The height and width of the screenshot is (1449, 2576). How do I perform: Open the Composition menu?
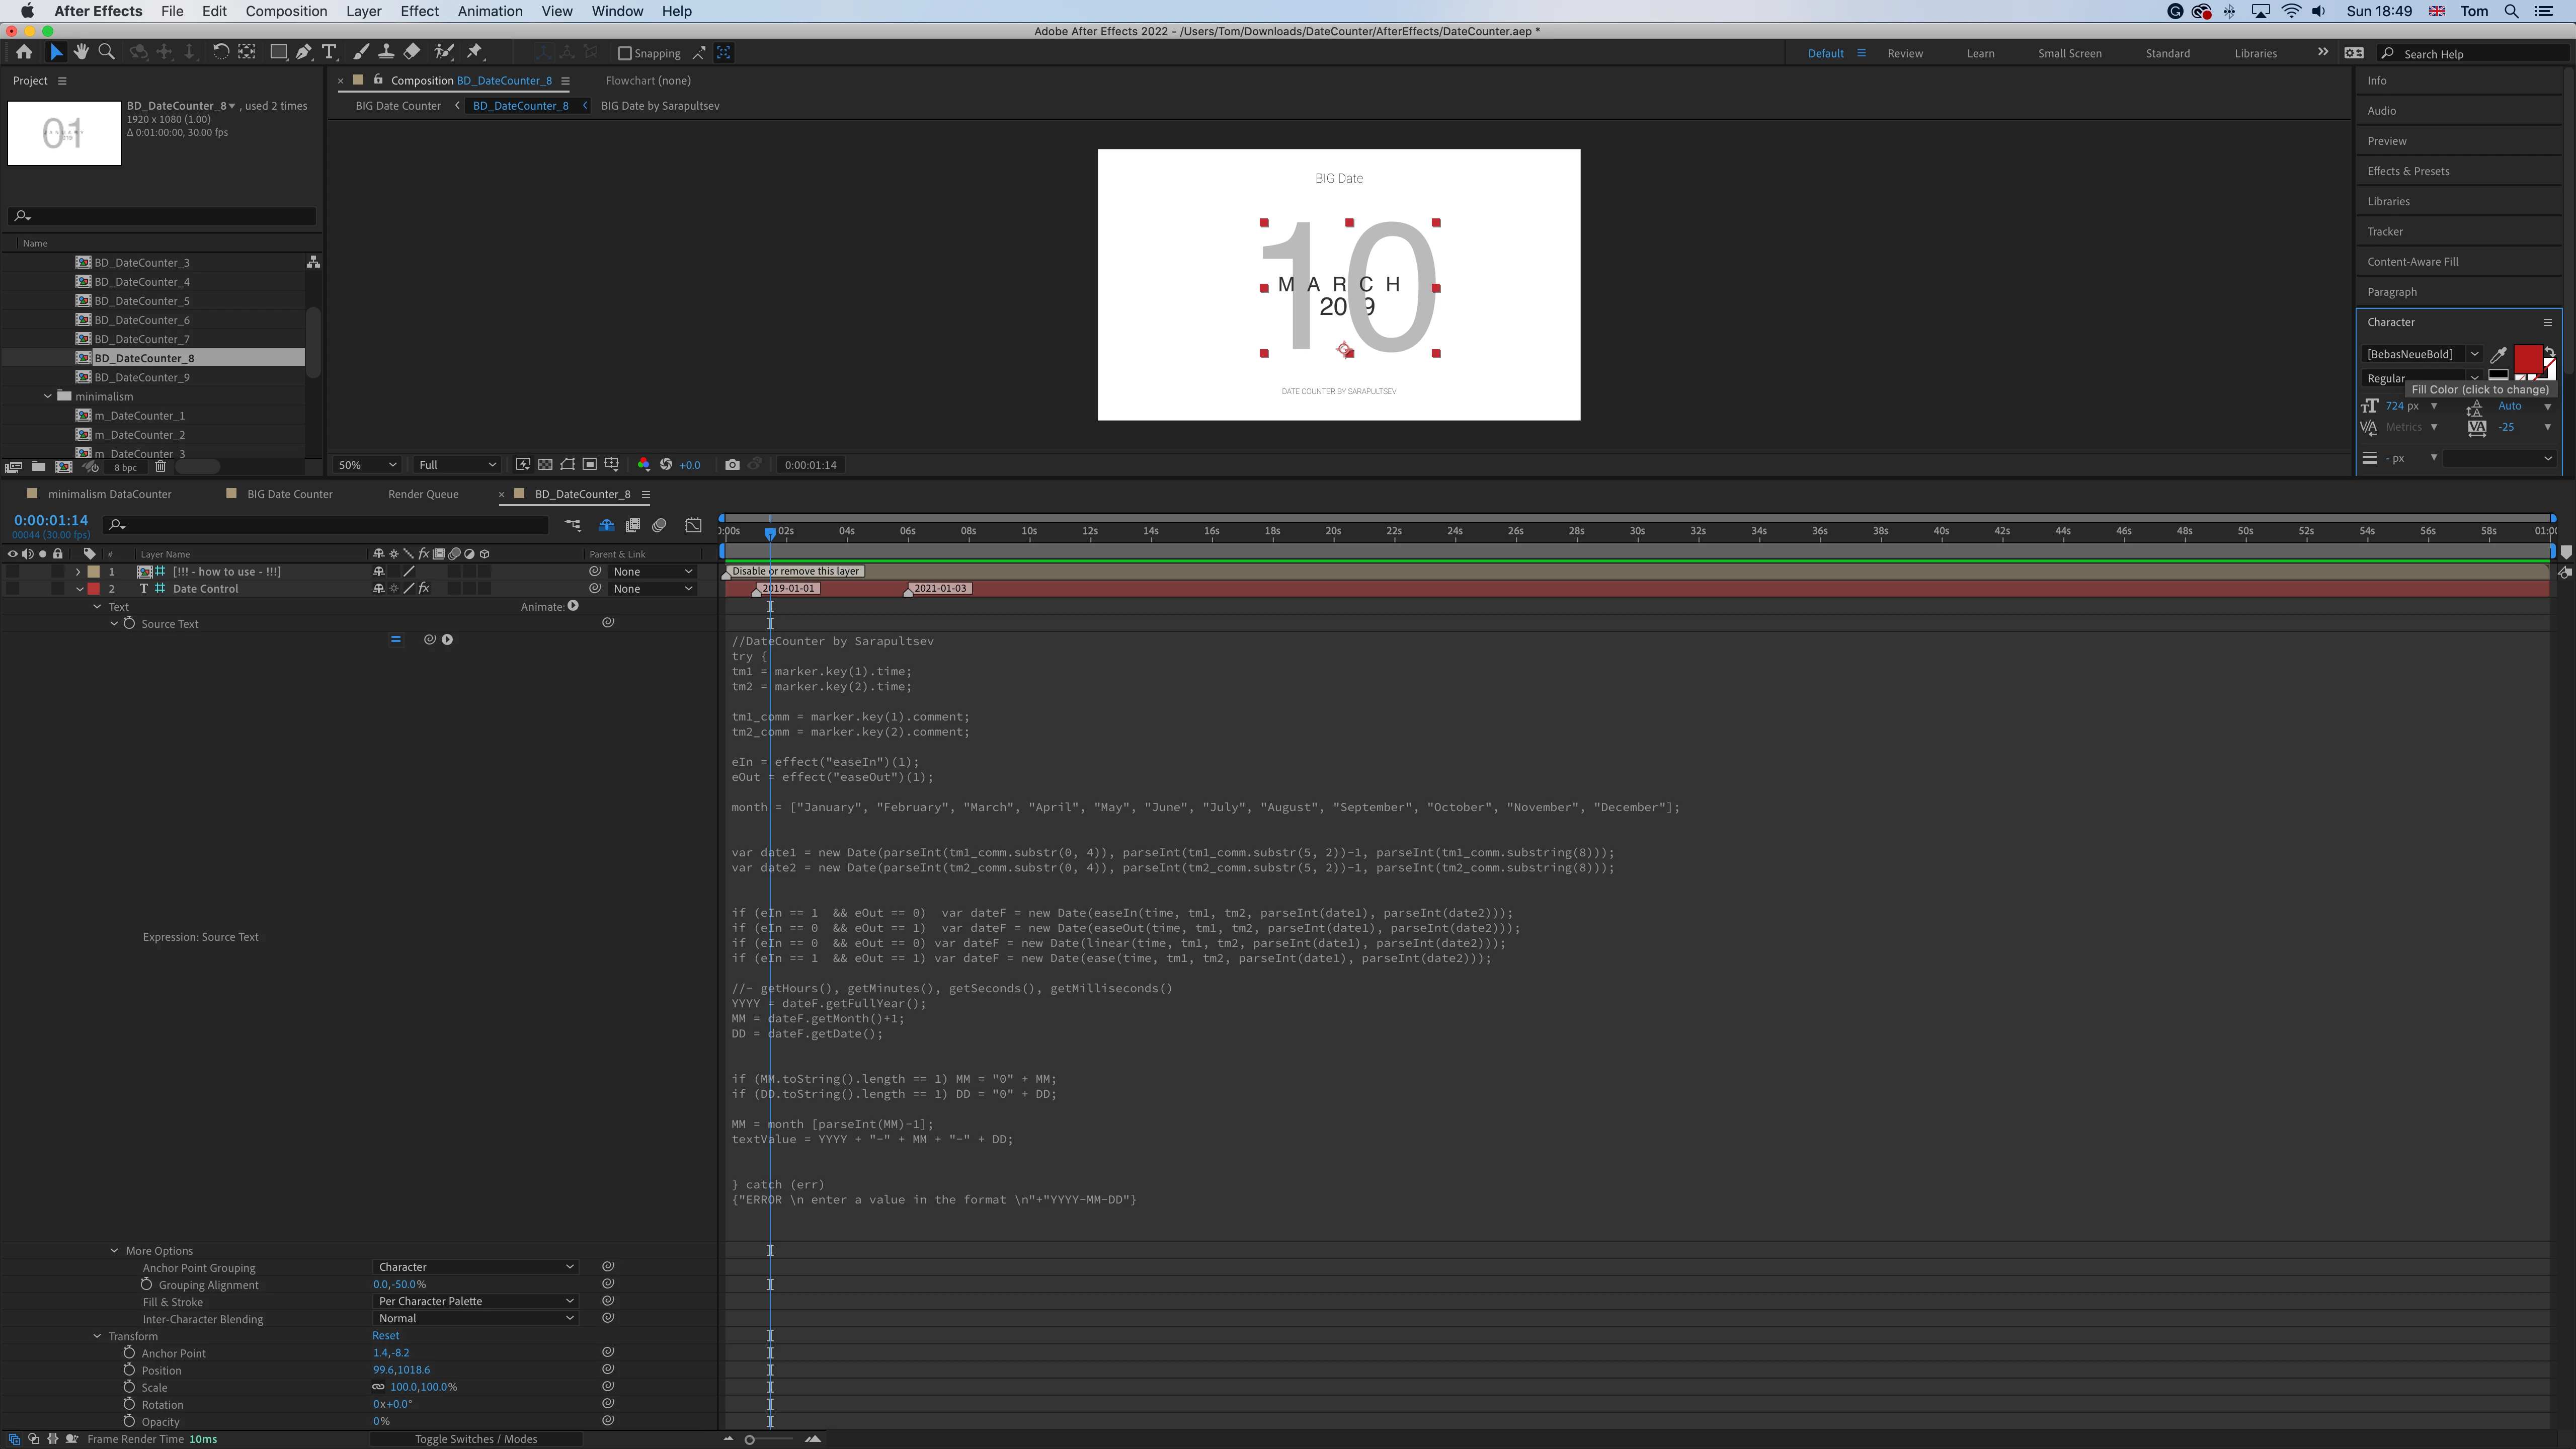pos(286,11)
